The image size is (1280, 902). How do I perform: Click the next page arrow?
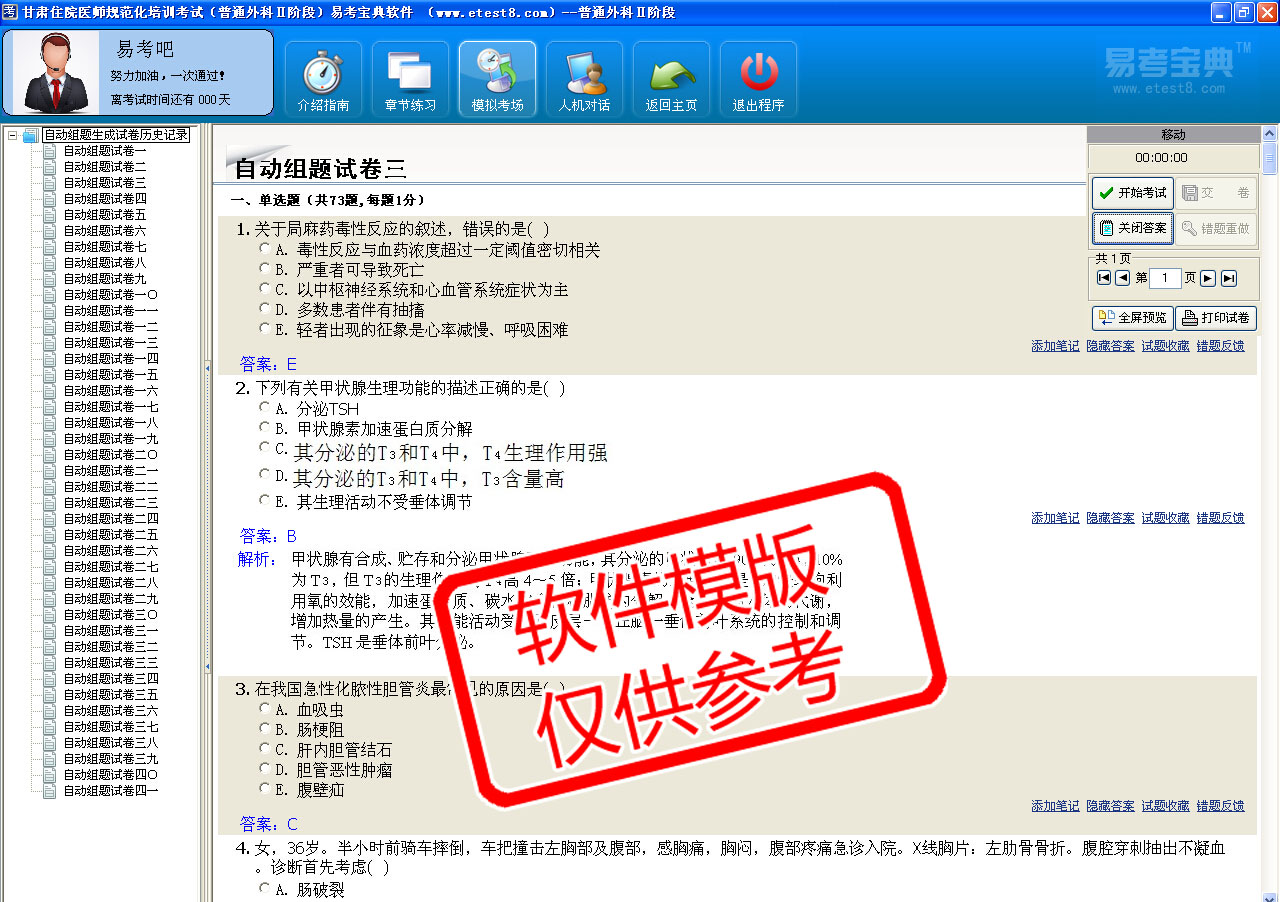pyautogui.click(x=1208, y=278)
